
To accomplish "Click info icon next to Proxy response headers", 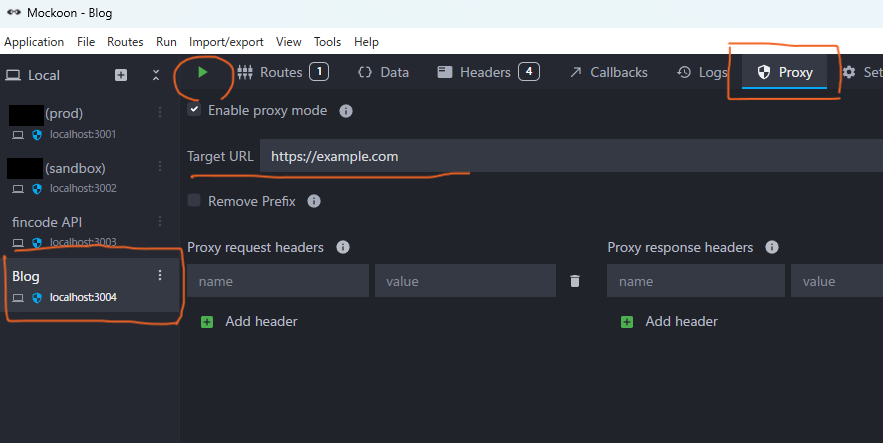I will point(771,247).
